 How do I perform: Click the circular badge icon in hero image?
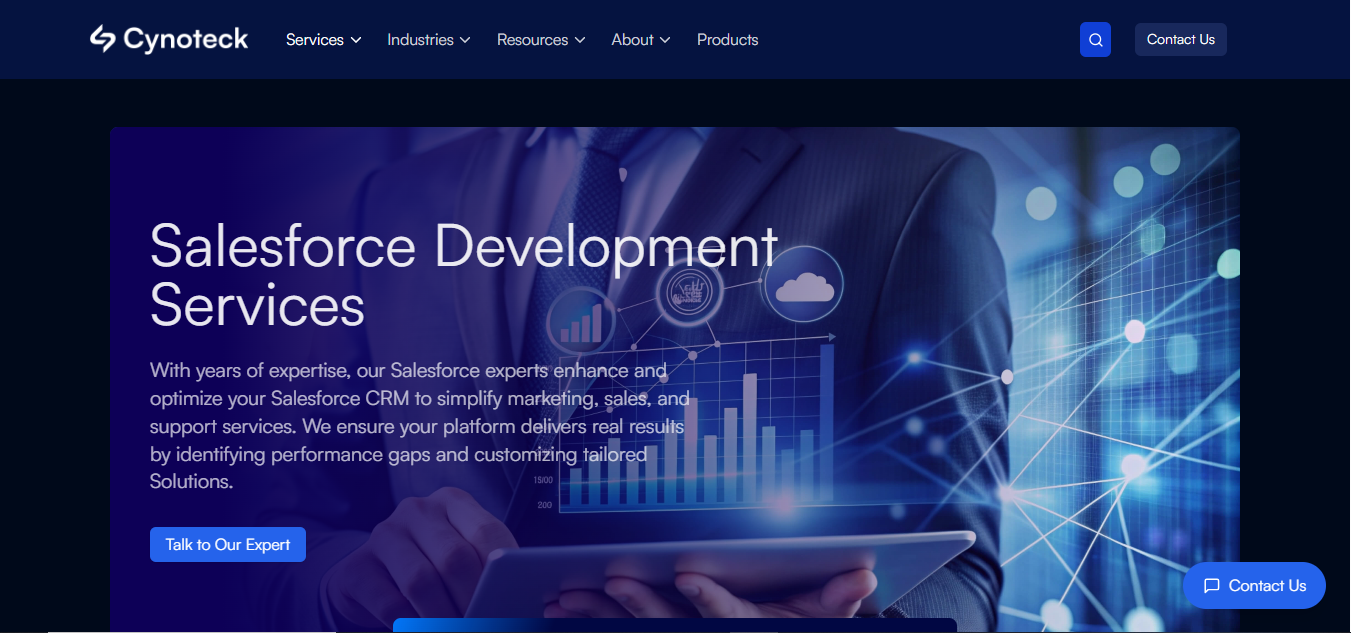click(x=690, y=293)
